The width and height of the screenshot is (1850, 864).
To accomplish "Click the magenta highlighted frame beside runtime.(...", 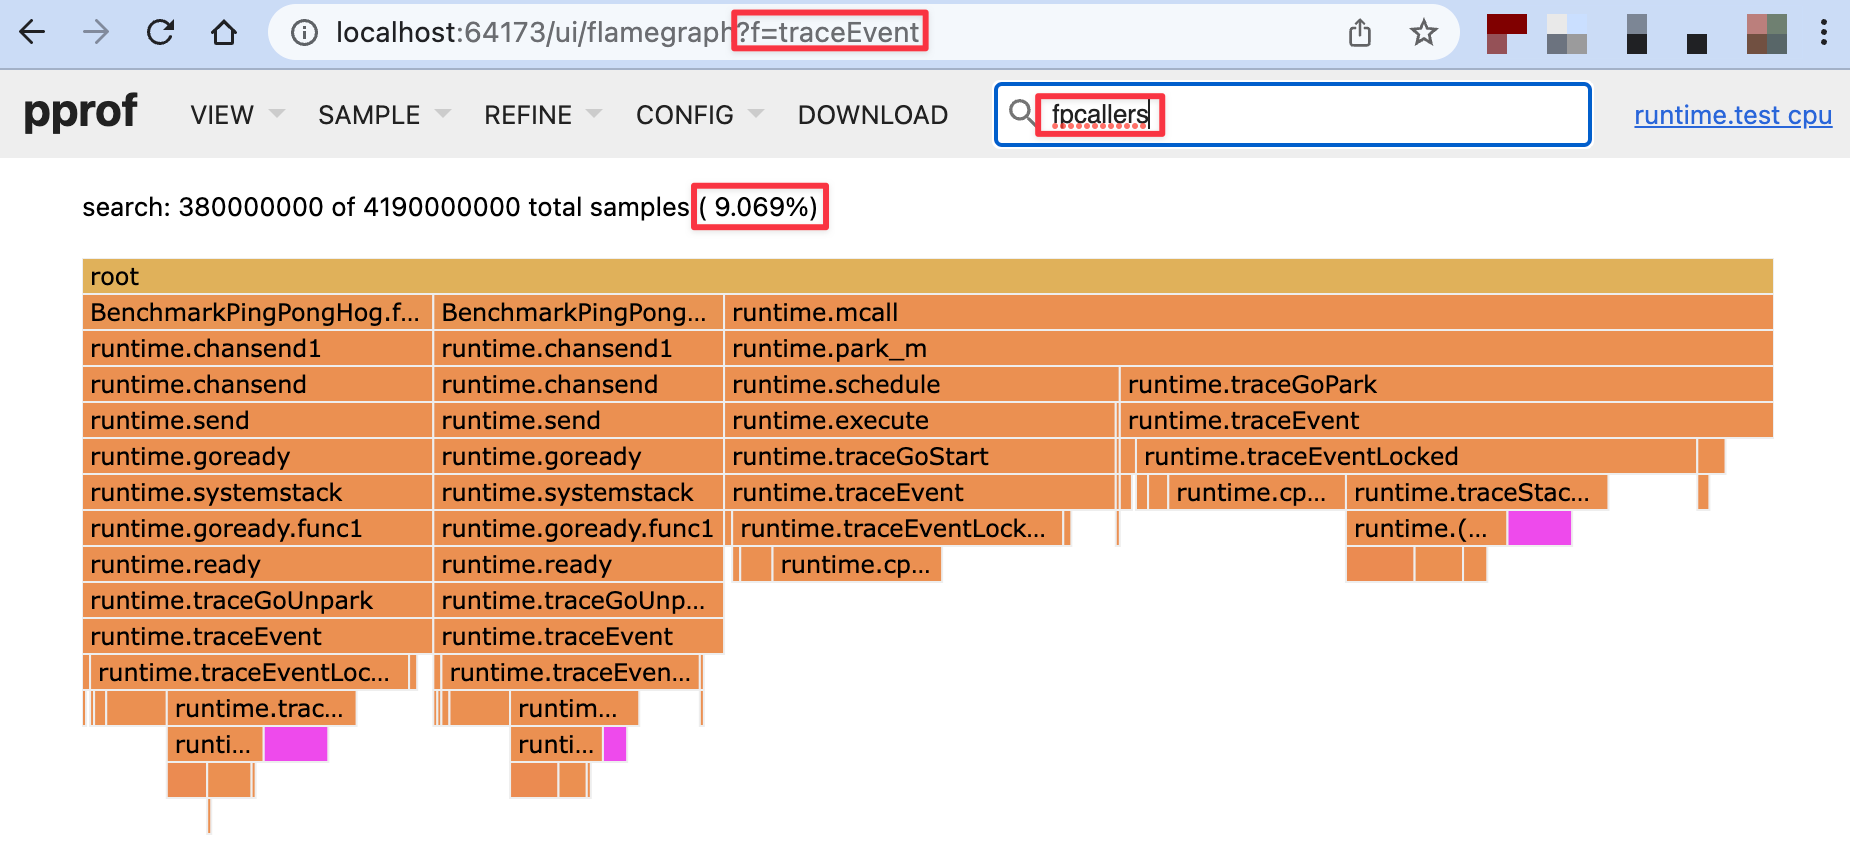I will point(1539,528).
